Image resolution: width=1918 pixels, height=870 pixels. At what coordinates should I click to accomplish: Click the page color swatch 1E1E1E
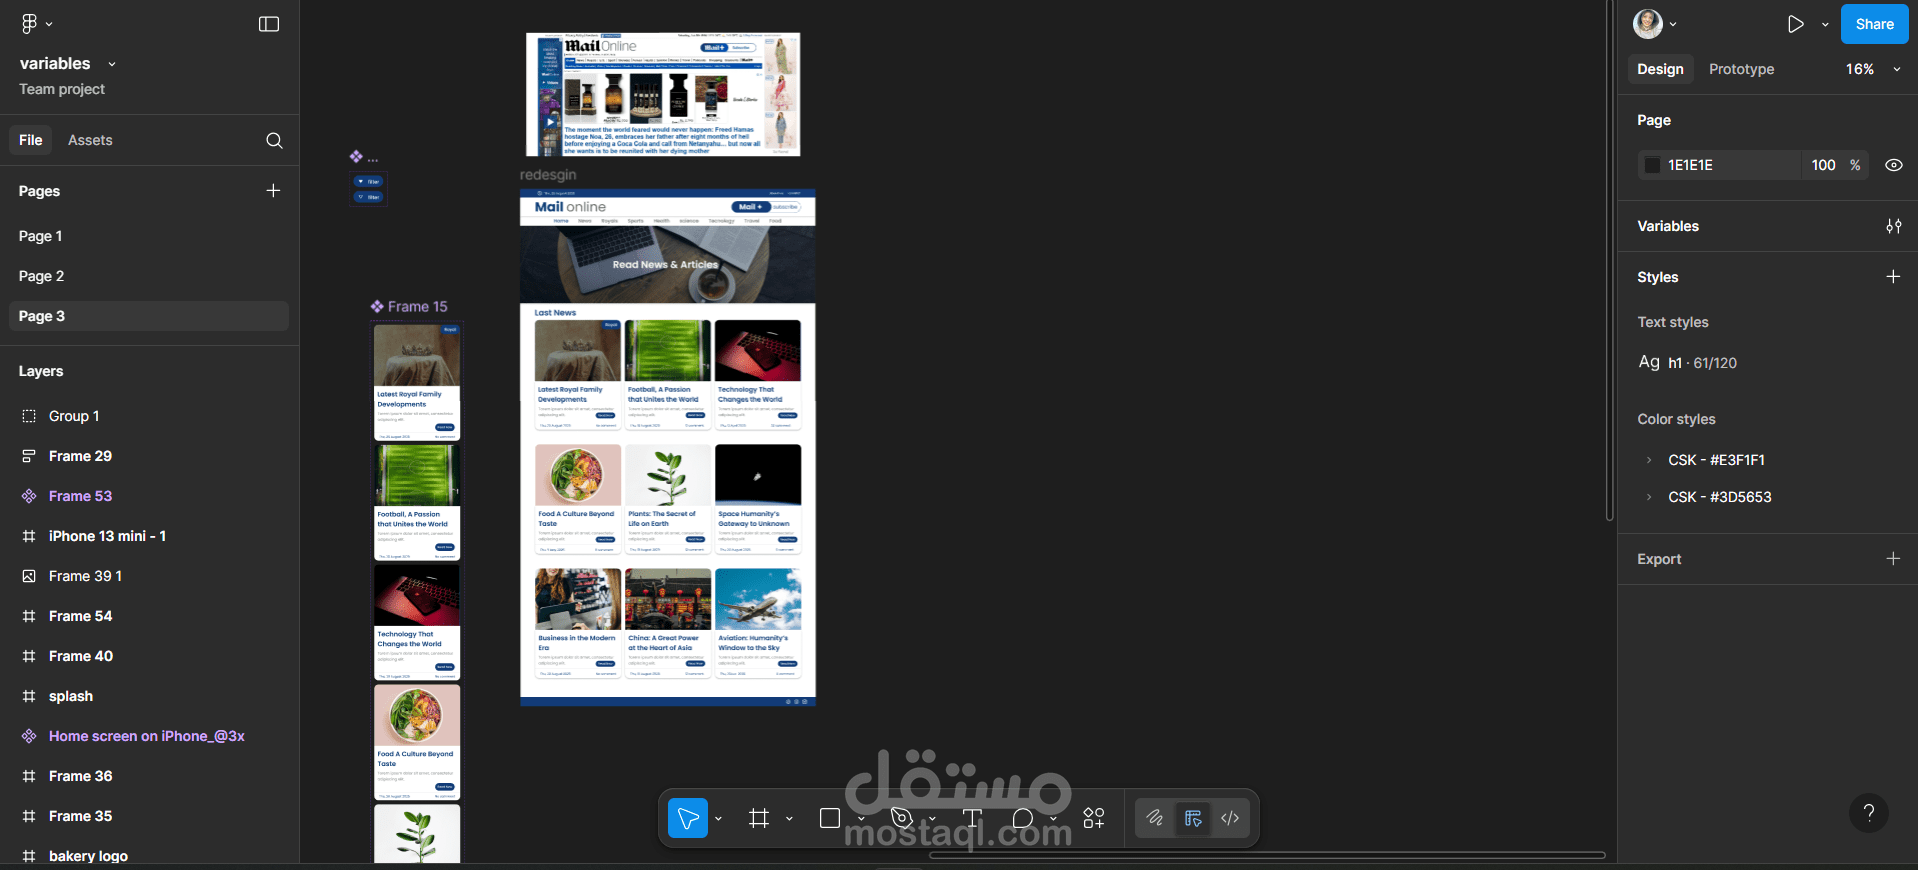[1652, 165]
